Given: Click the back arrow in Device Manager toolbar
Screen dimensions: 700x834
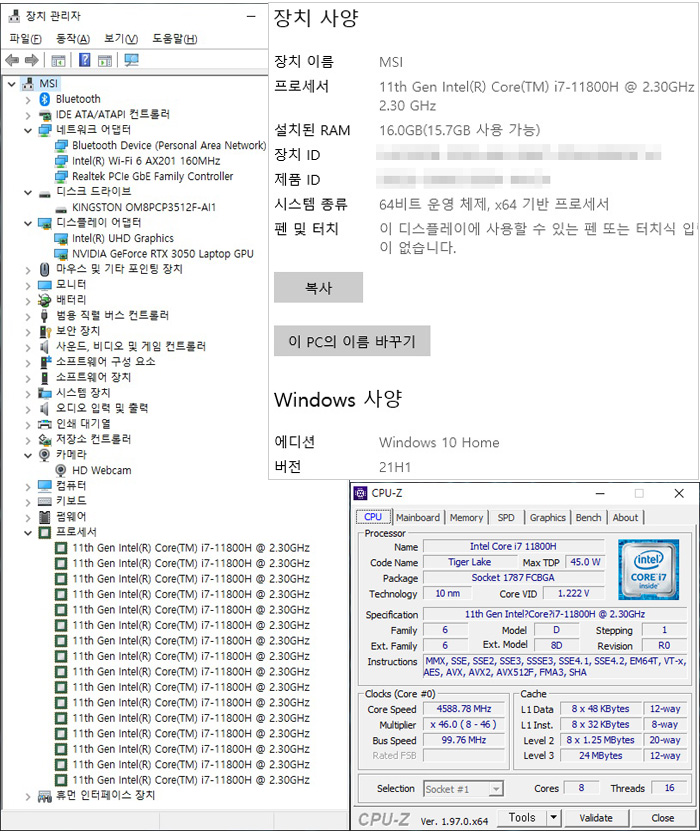Looking at the screenshot, I should coord(12,61).
